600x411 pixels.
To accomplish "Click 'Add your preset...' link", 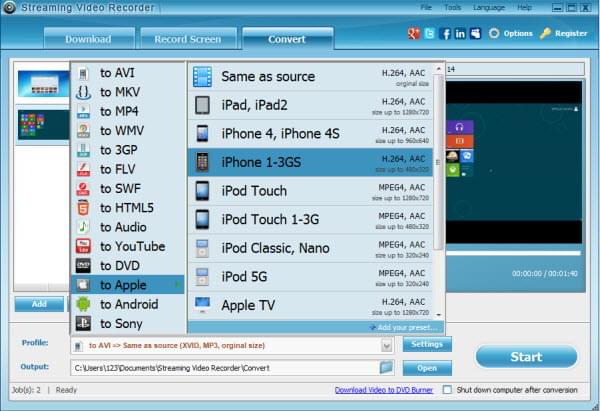I will (x=407, y=328).
